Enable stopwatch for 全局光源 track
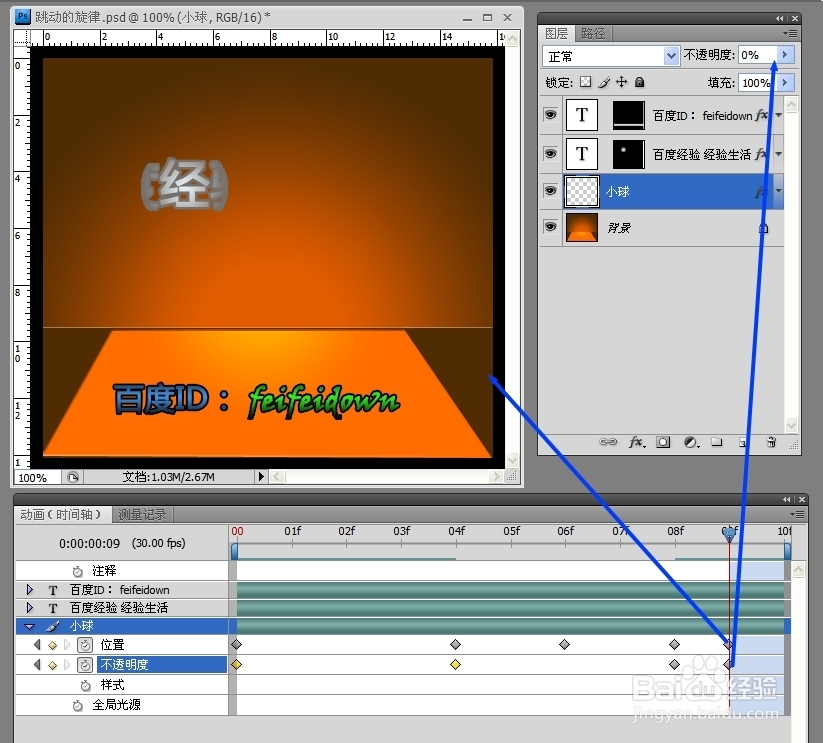The height and width of the screenshot is (743, 823). 78,706
